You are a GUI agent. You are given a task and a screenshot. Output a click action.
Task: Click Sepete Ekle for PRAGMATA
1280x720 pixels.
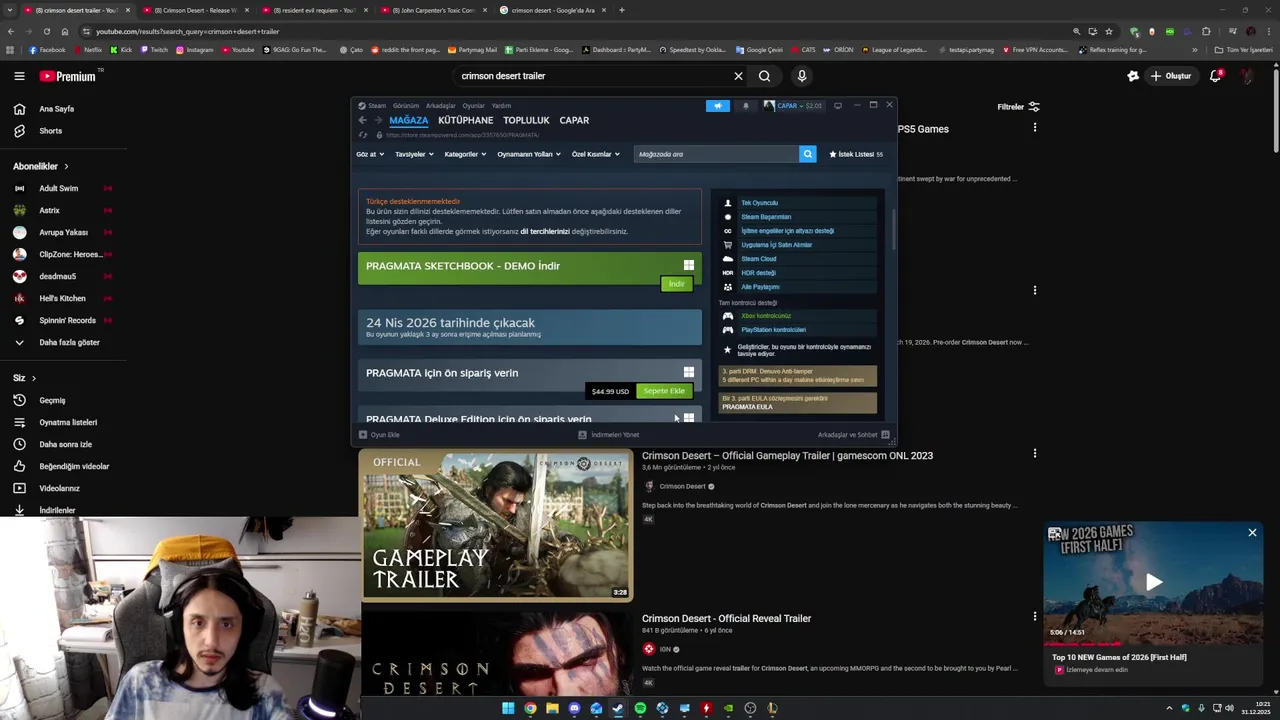coord(664,391)
